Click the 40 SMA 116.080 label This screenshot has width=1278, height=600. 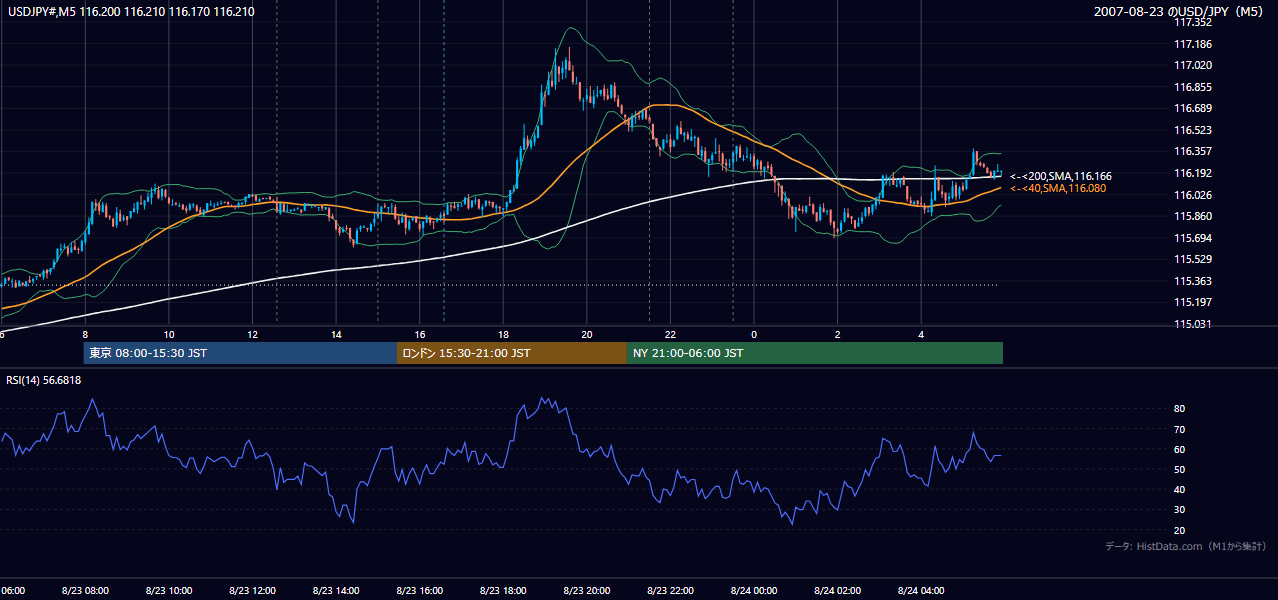pos(1058,188)
